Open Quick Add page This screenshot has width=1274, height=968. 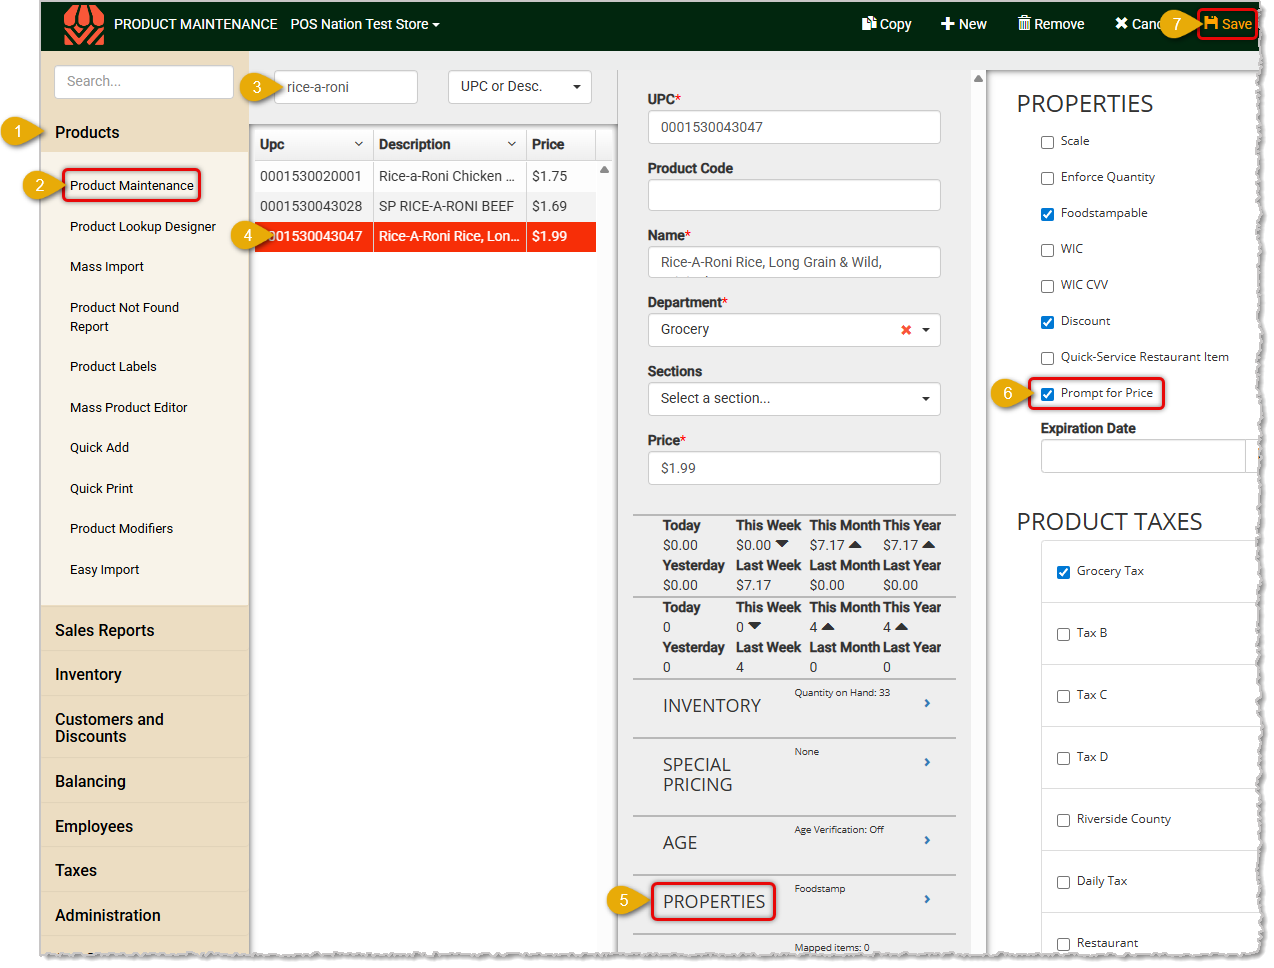(x=99, y=448)
